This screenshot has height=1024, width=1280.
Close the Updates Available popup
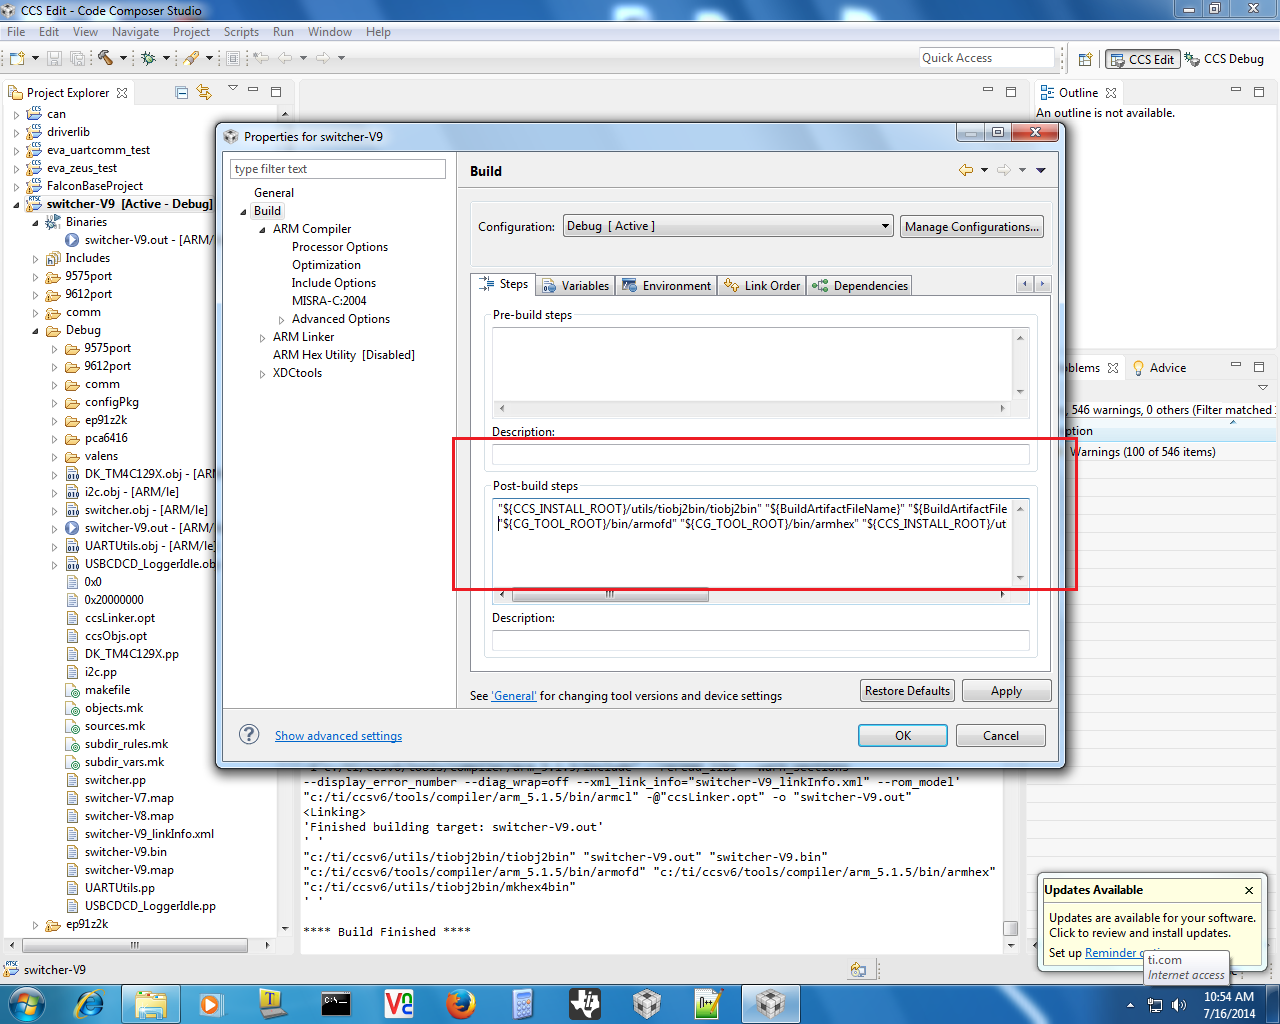pyautogui.click(x=1249, y=890)
